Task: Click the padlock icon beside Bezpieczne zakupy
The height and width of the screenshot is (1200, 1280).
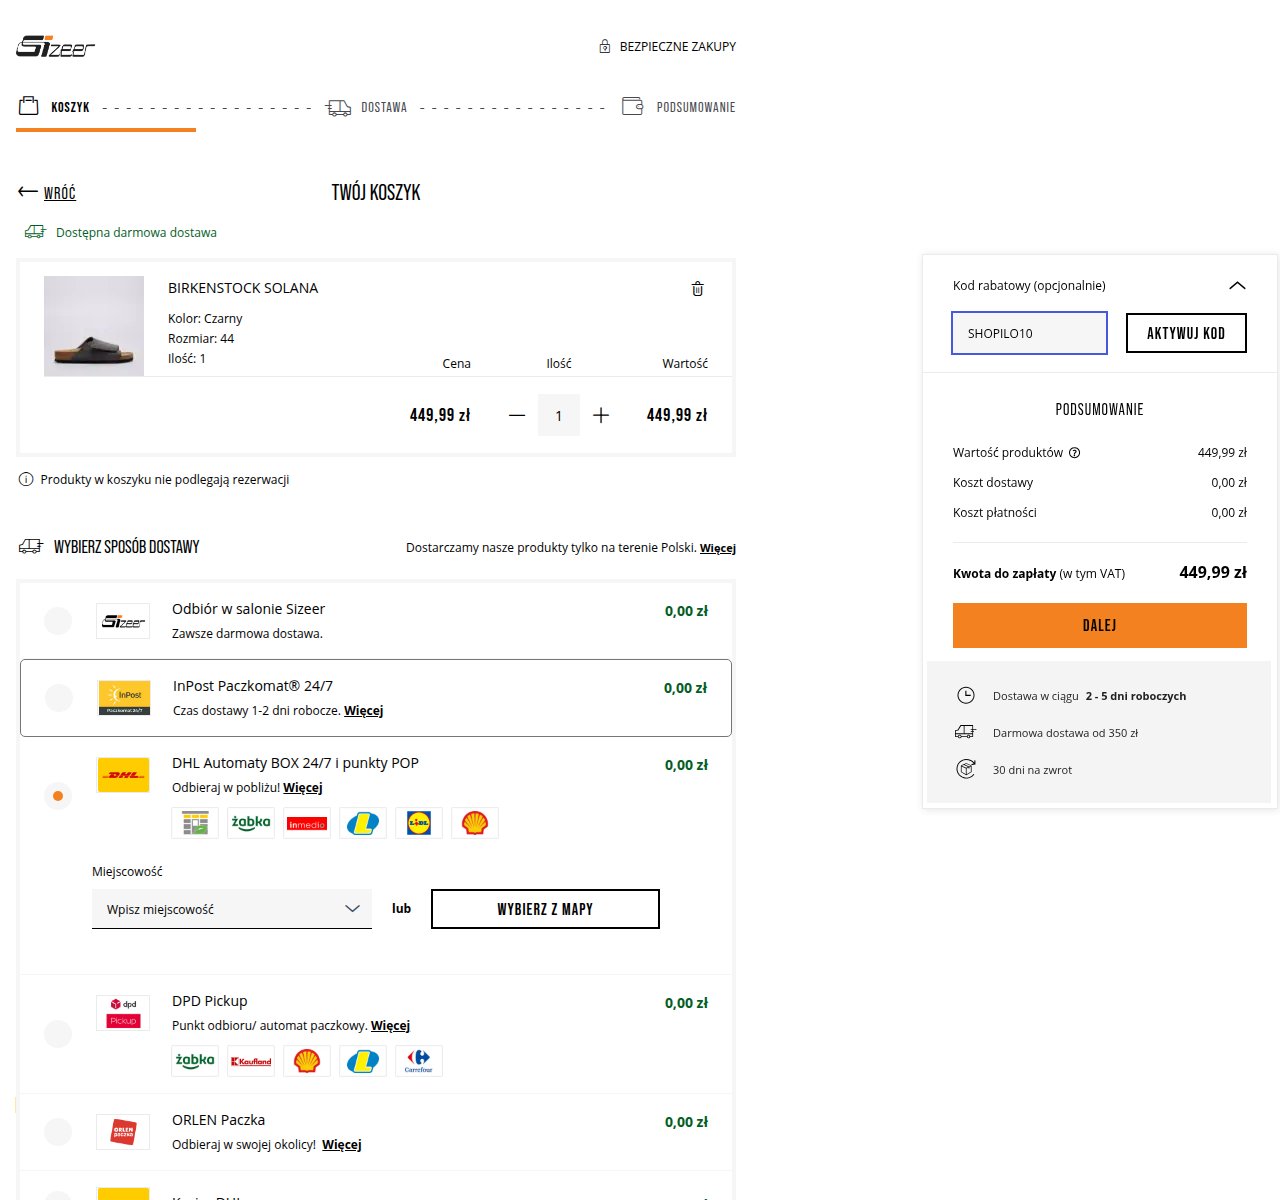Action: pos(605,46)
